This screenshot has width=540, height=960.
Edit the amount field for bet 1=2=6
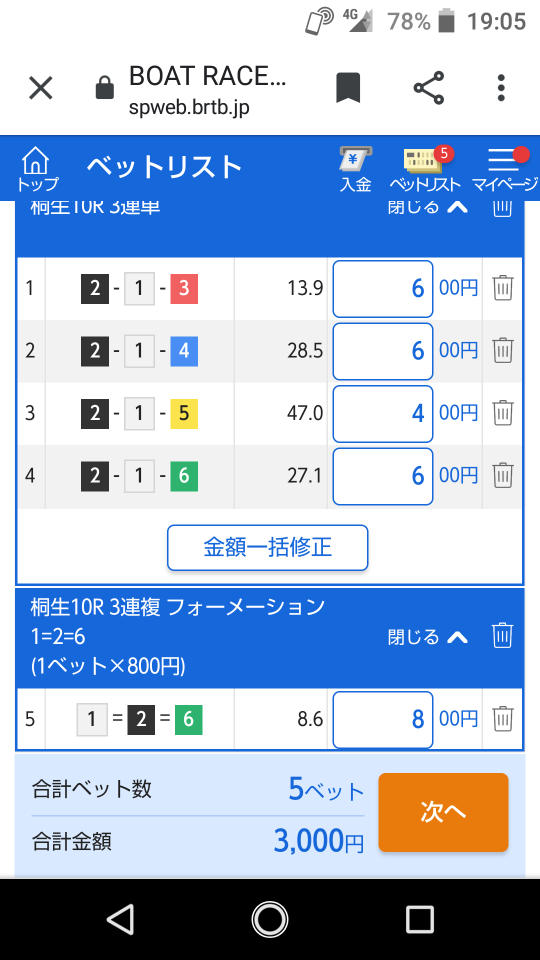[383, 719]
